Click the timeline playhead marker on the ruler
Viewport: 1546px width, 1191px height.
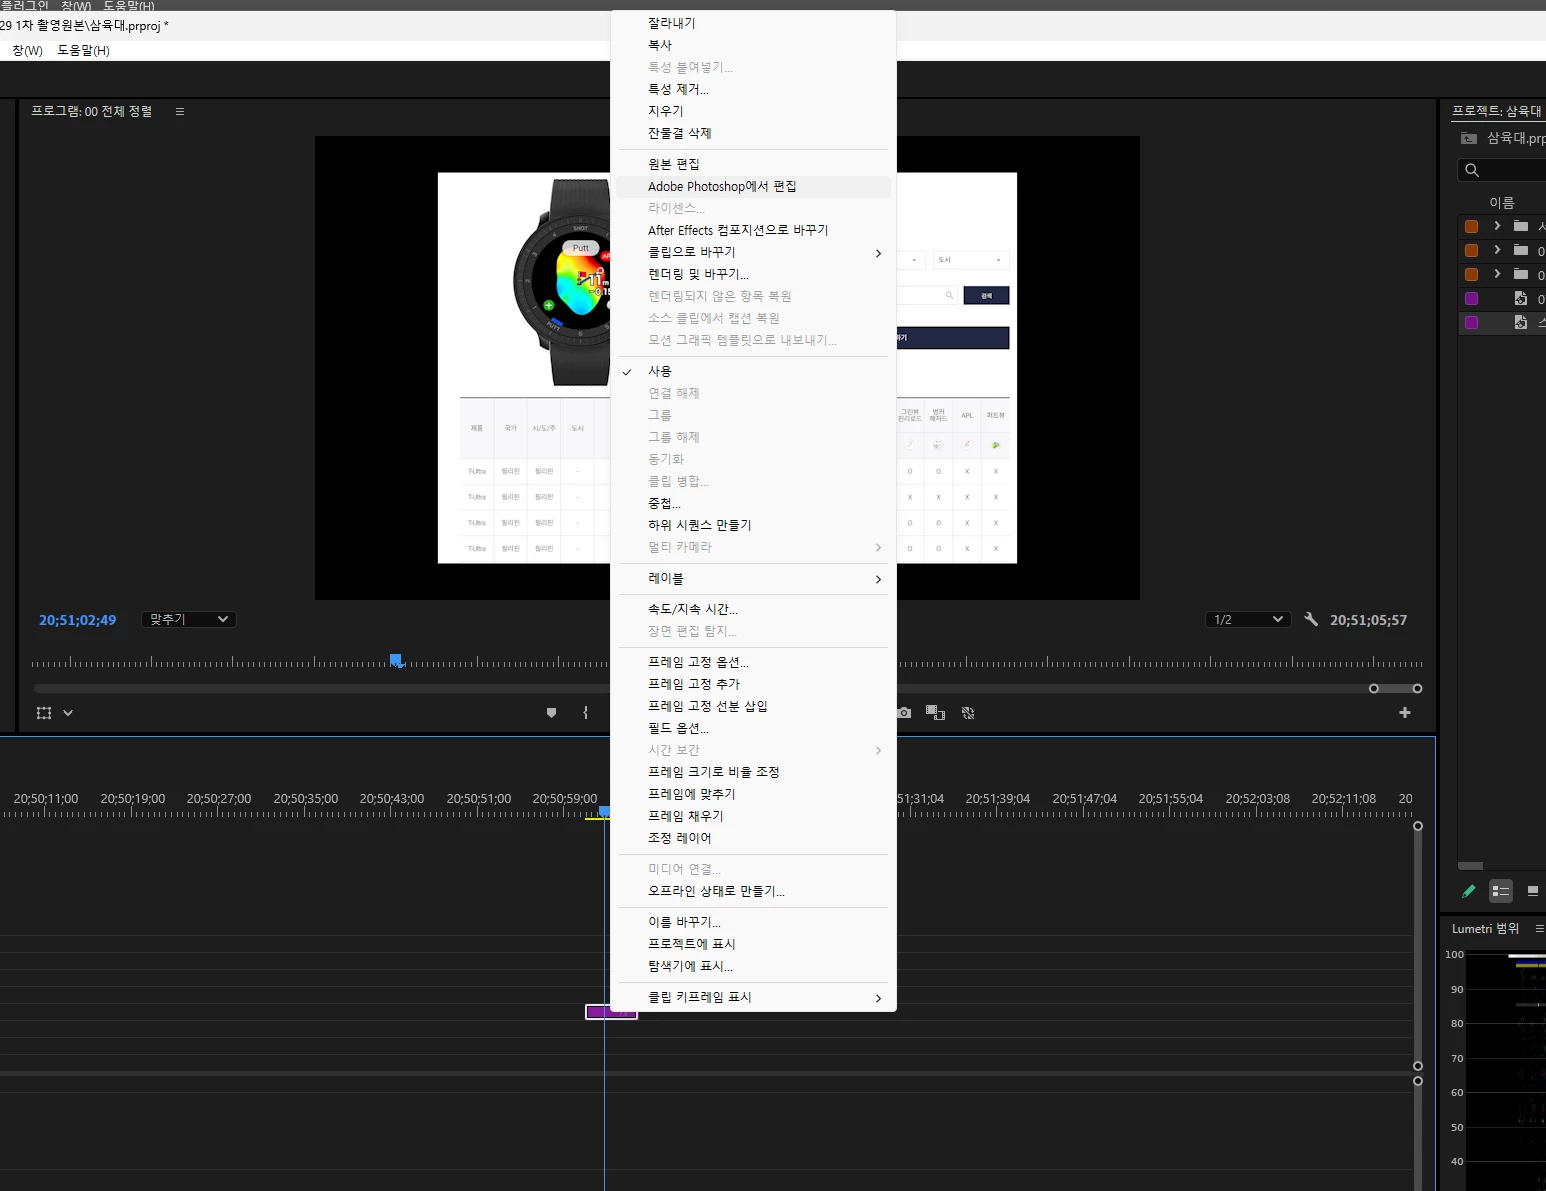[x=604, y=811]
